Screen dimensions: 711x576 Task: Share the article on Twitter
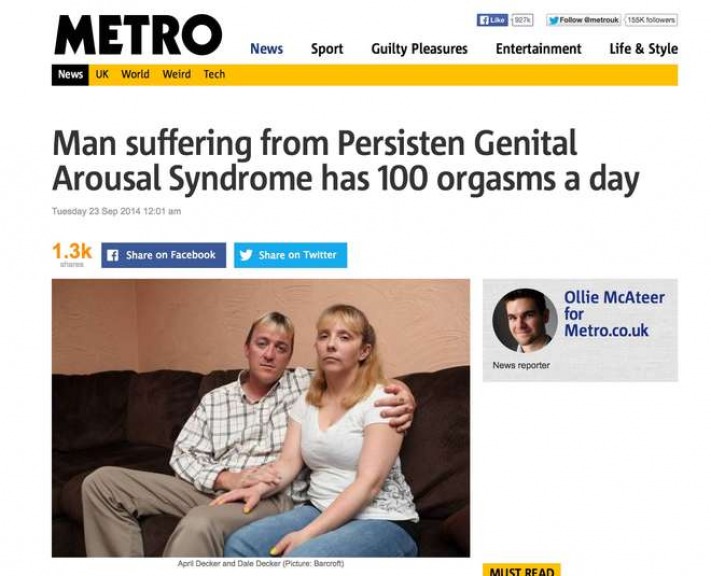tap(291, 255)
